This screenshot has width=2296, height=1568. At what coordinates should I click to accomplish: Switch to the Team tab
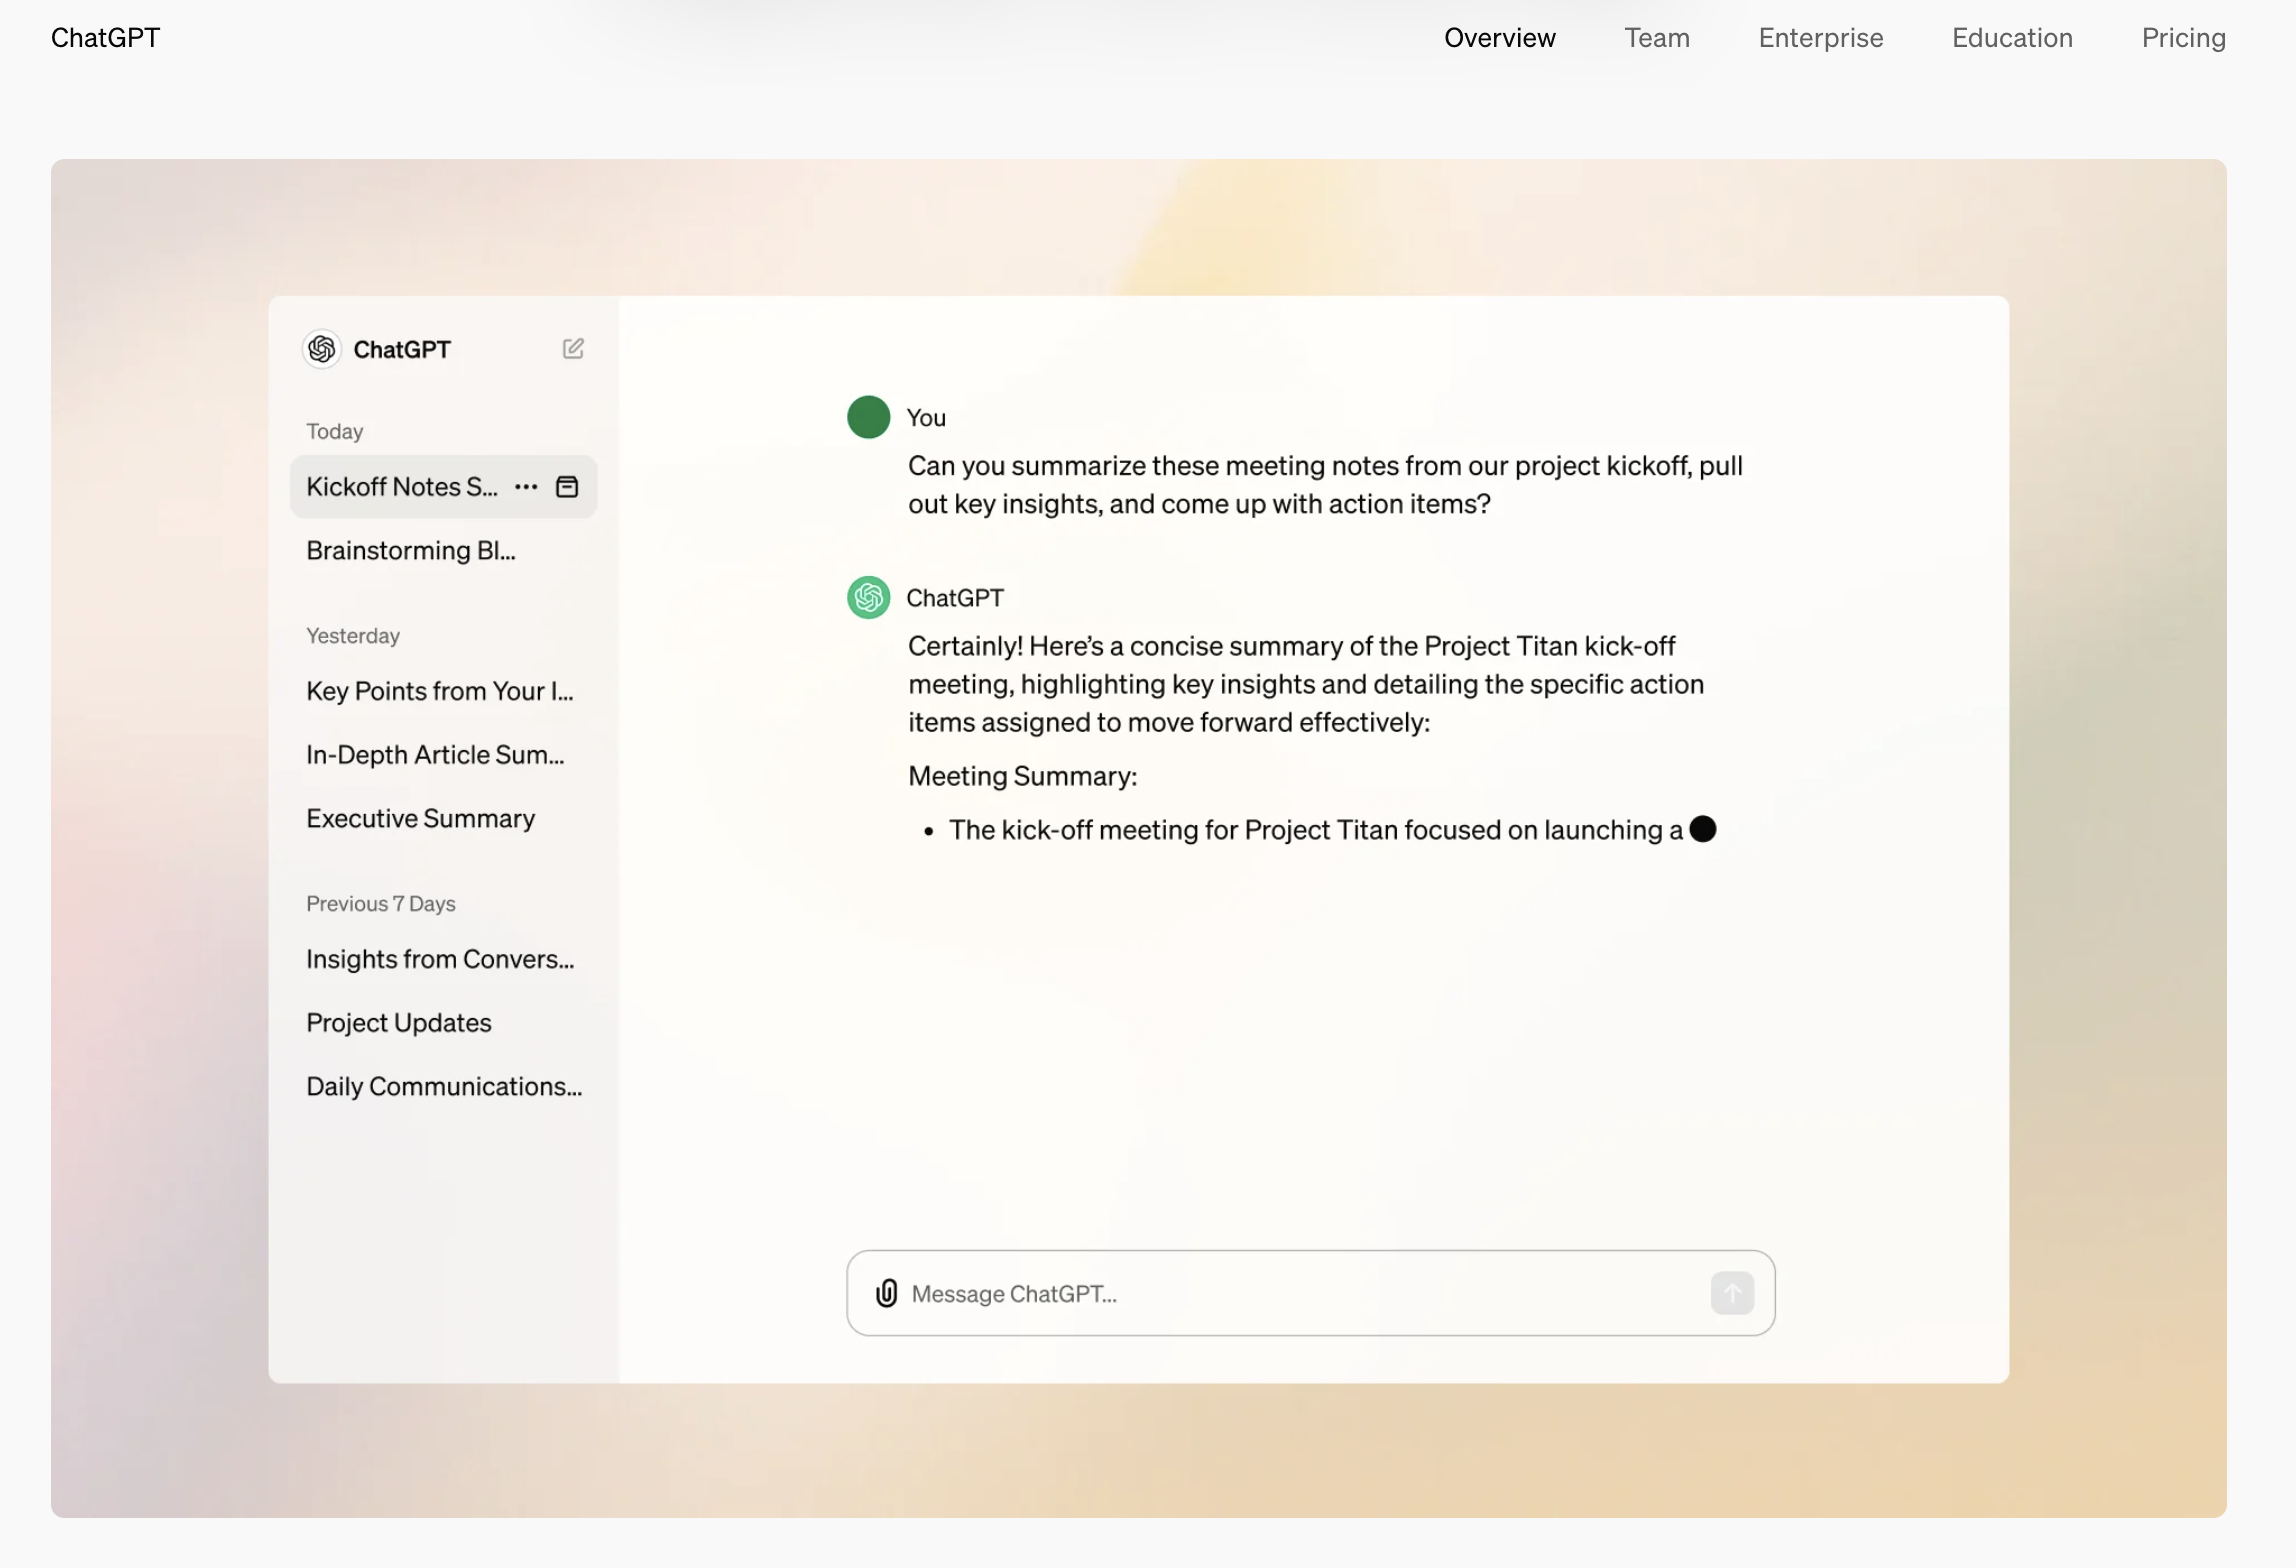click(x=1657, y=38)
